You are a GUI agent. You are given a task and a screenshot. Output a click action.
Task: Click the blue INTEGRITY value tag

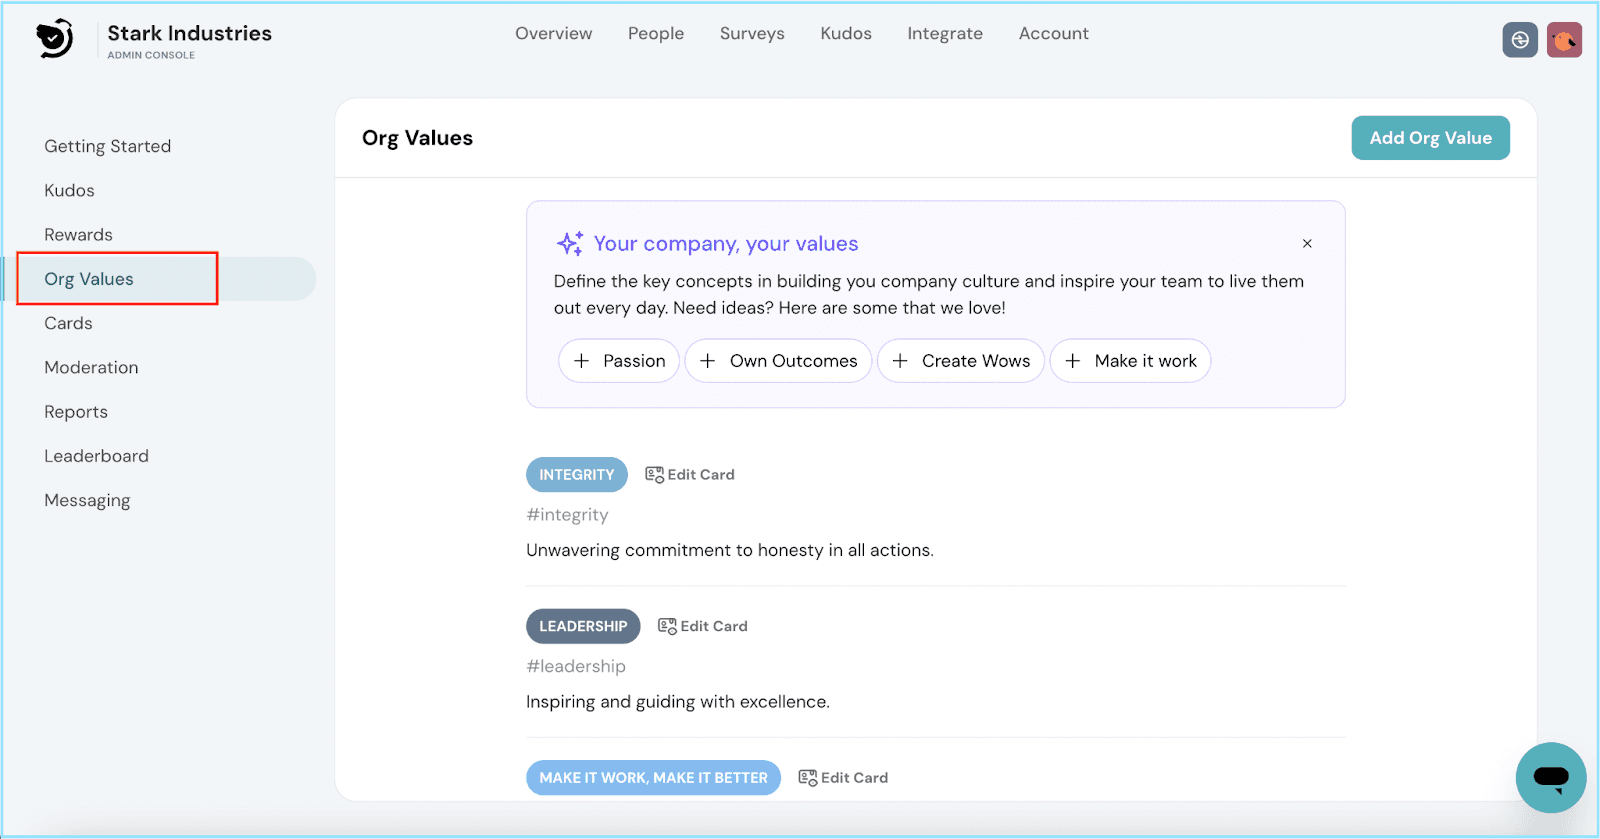[x=577, y=475]
